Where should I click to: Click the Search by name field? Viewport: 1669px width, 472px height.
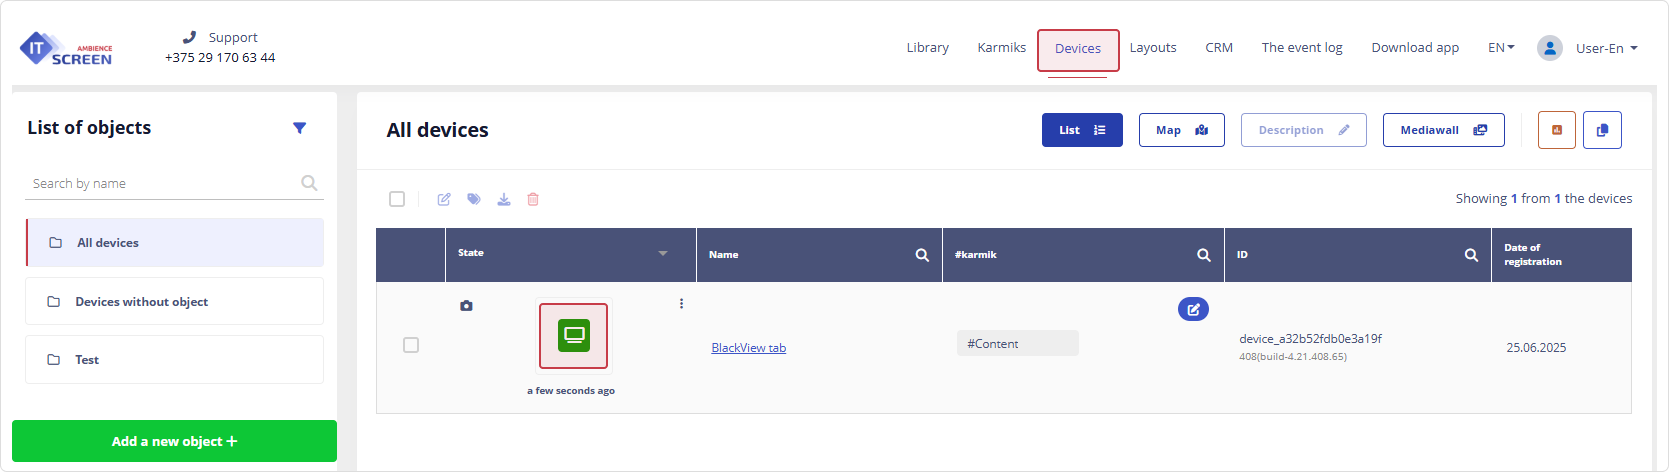point(163,184)
